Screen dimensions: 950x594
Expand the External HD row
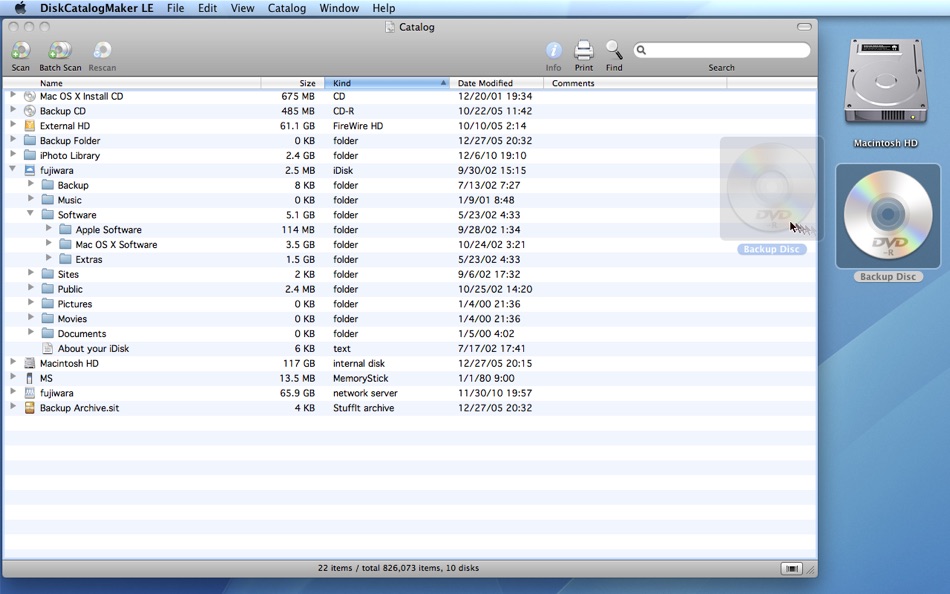(x=13, y=125)
